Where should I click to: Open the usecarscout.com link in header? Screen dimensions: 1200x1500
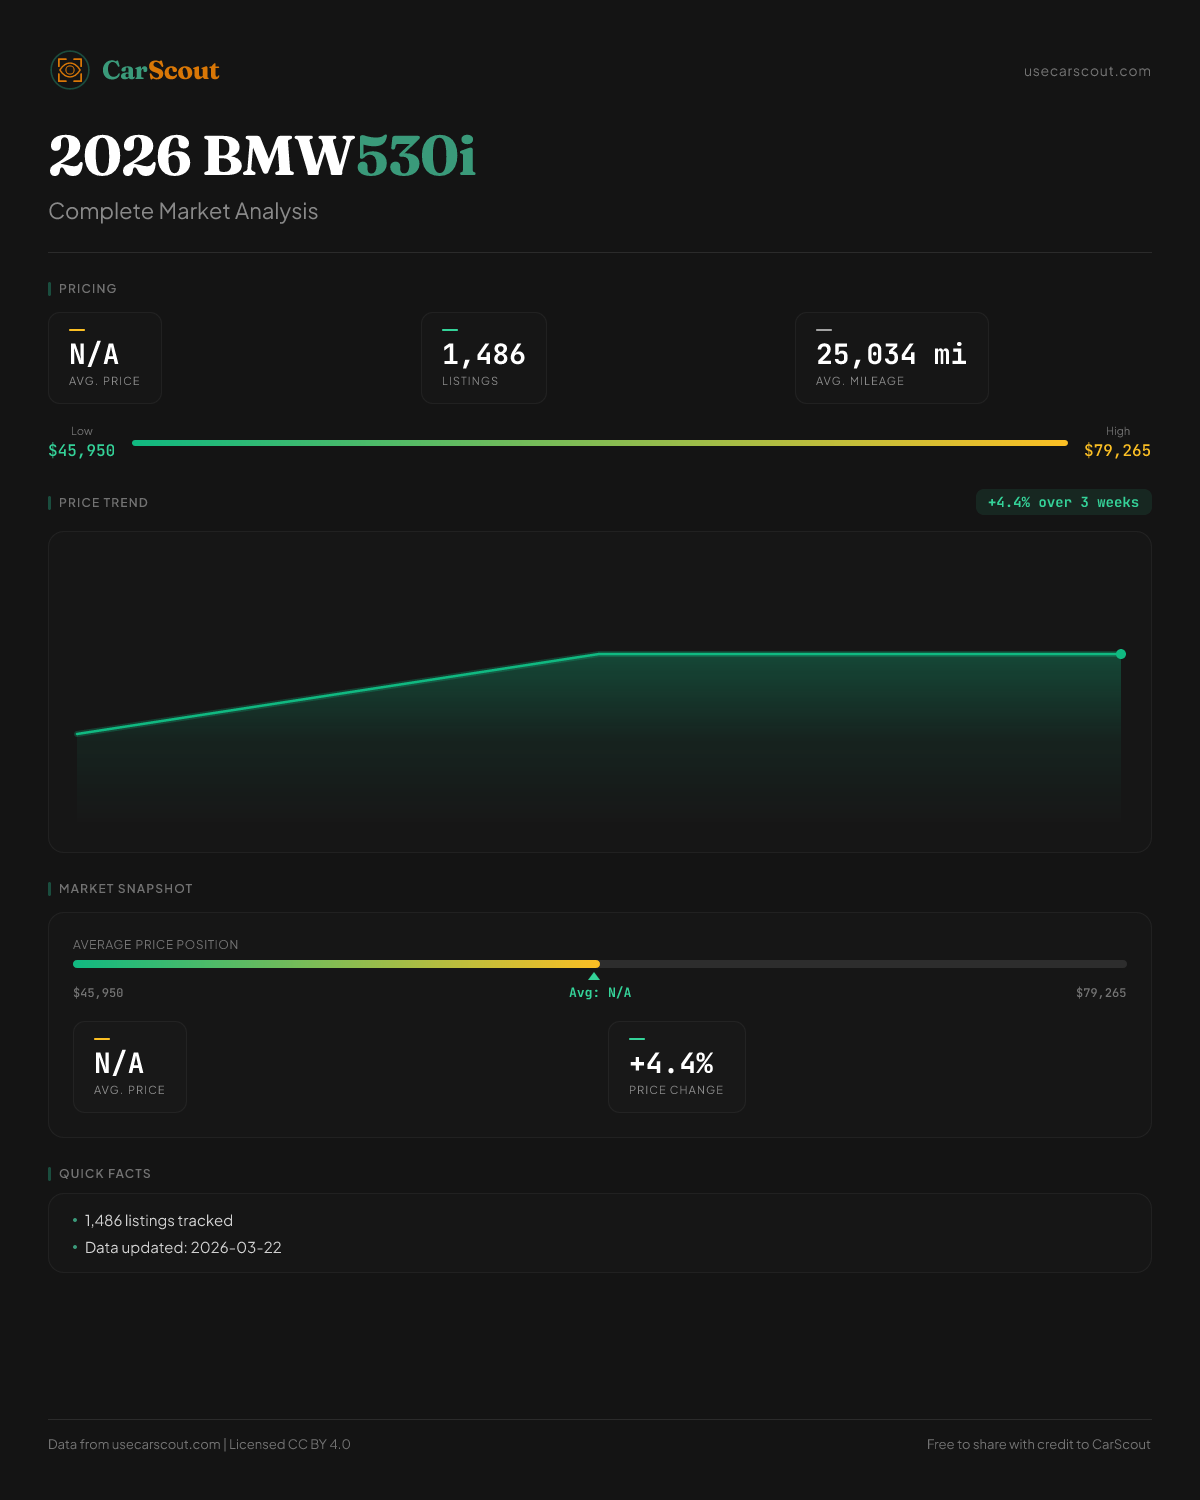(x=1087, y=71)
